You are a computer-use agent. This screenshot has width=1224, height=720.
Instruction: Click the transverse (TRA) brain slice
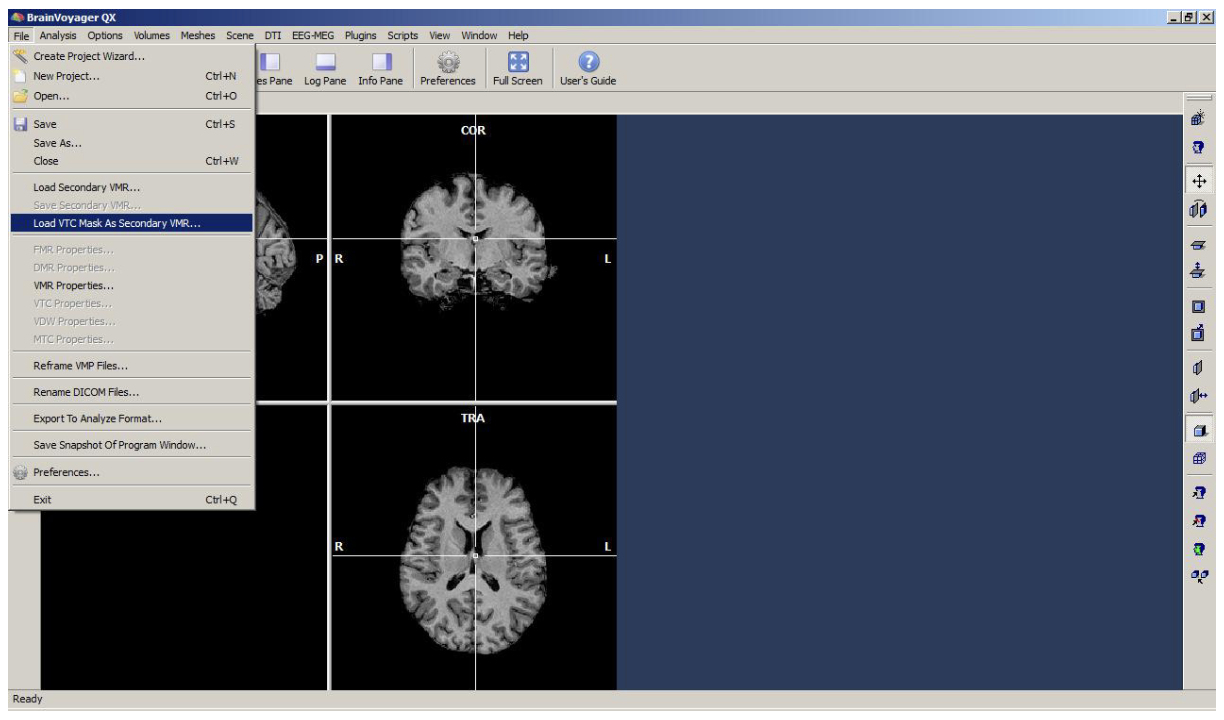point(474,547)
